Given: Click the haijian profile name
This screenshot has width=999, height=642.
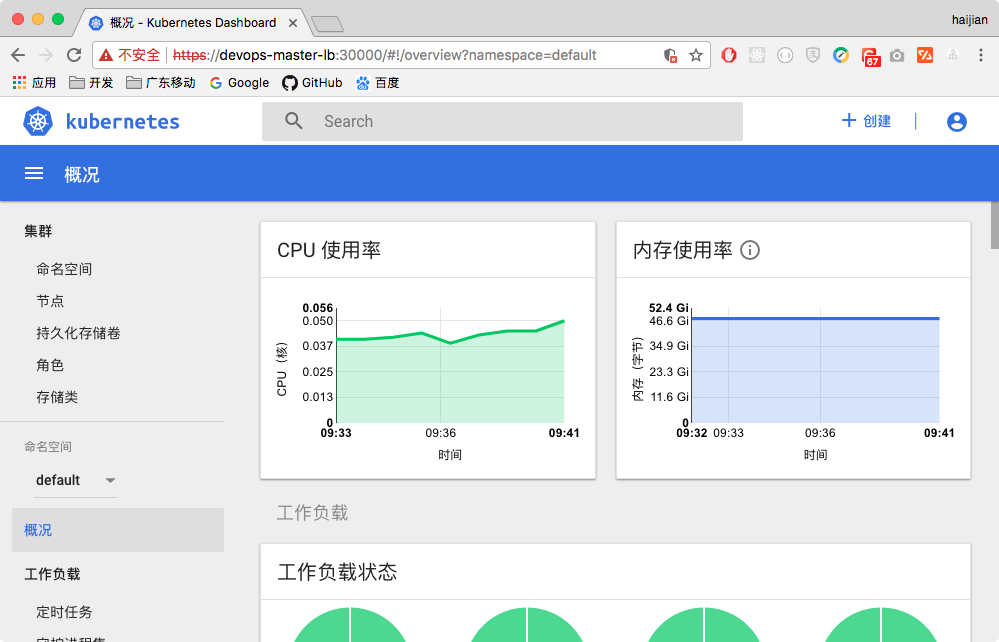Looking at the screenshot, I should (970, 20).
